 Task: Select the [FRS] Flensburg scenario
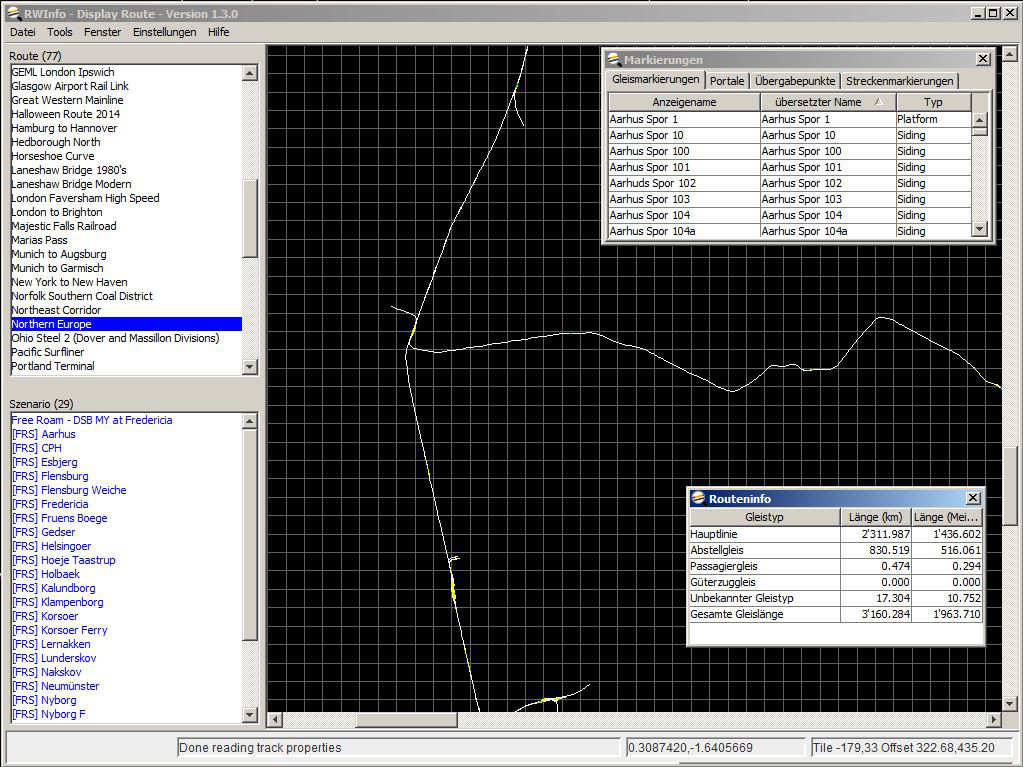(50, 476)
